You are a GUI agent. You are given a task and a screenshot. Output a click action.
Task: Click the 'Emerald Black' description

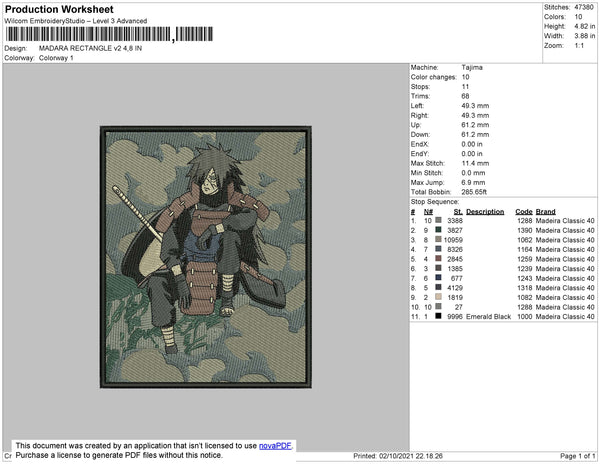tap(488, 317)
